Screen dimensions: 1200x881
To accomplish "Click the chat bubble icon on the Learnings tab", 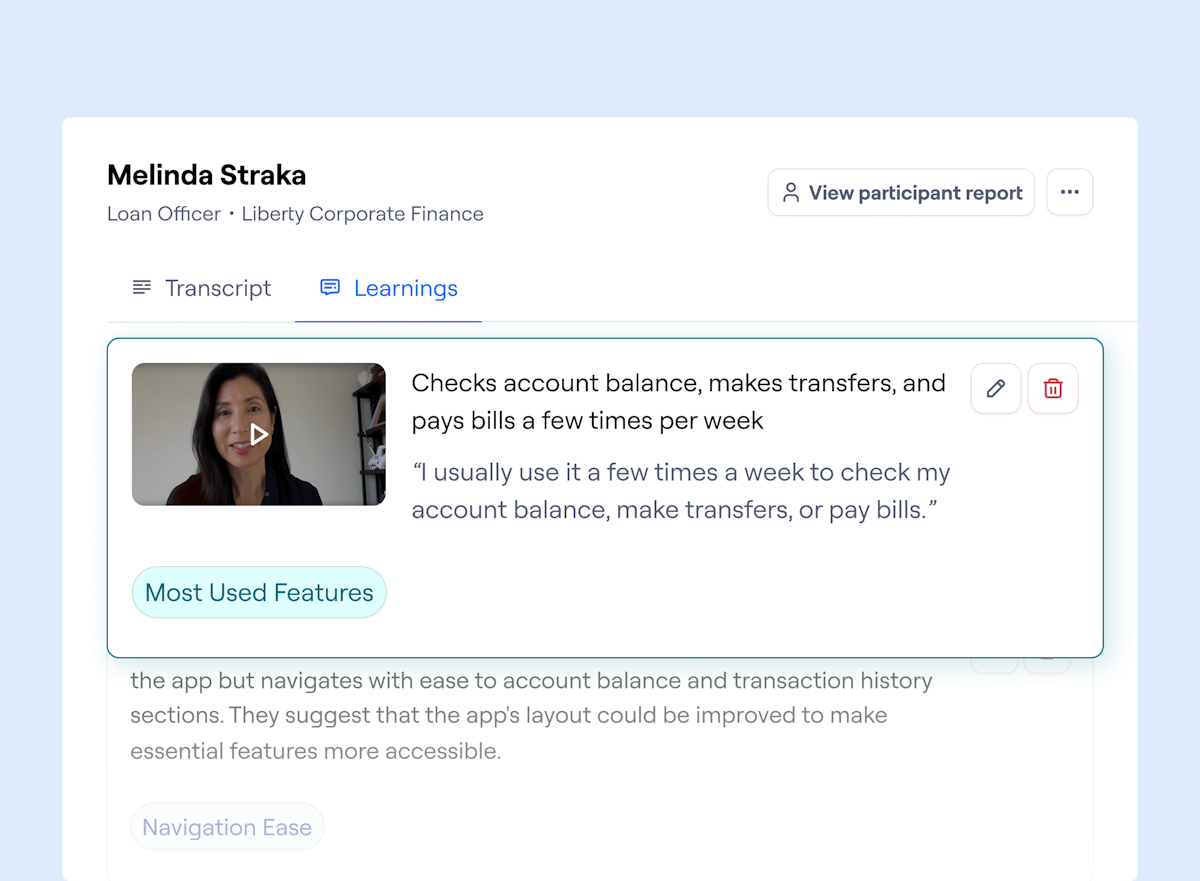I will (x=330, y=288).
